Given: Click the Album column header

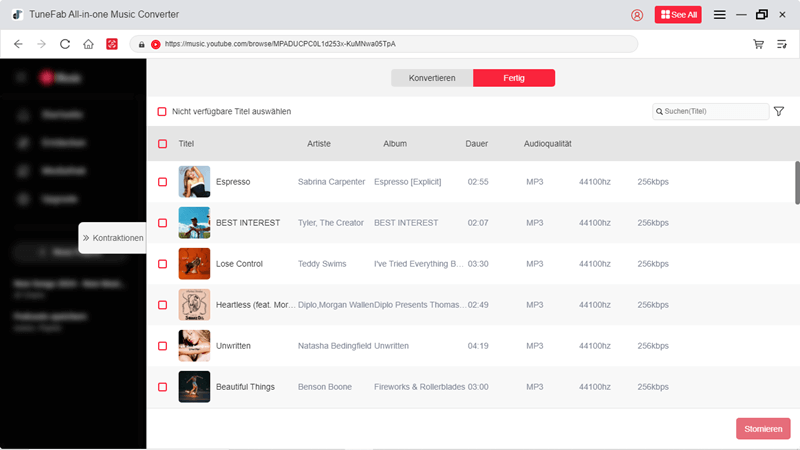Looking at the screenshot, I should 395,144.
